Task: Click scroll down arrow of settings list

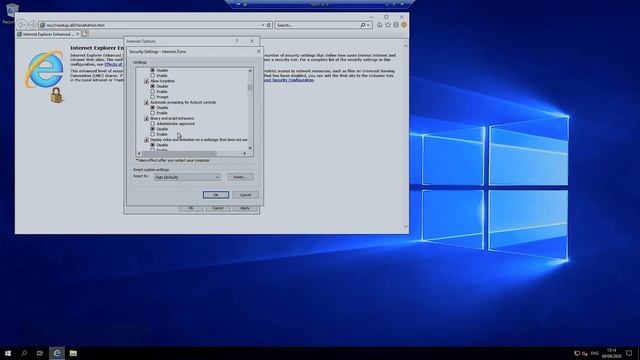Action: click(250, 148)
